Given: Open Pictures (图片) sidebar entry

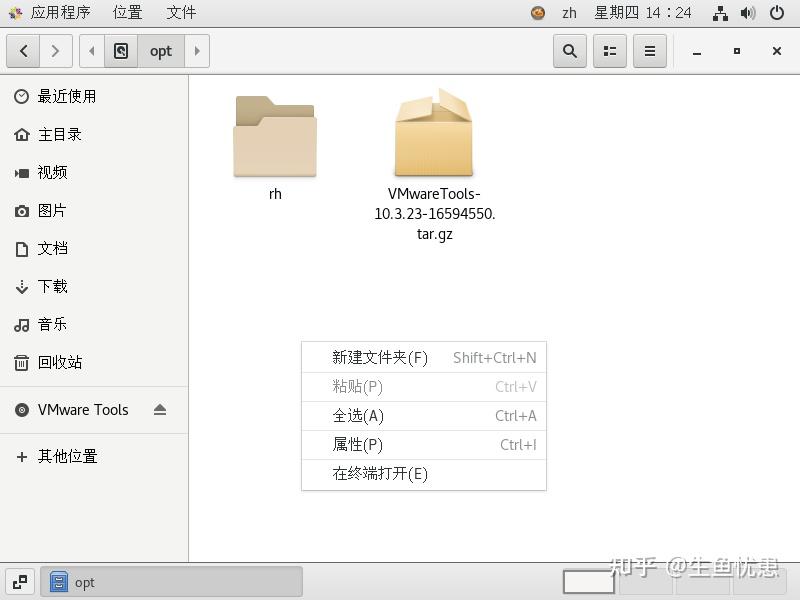Looking at the screenshot, I should click(94, 211).
